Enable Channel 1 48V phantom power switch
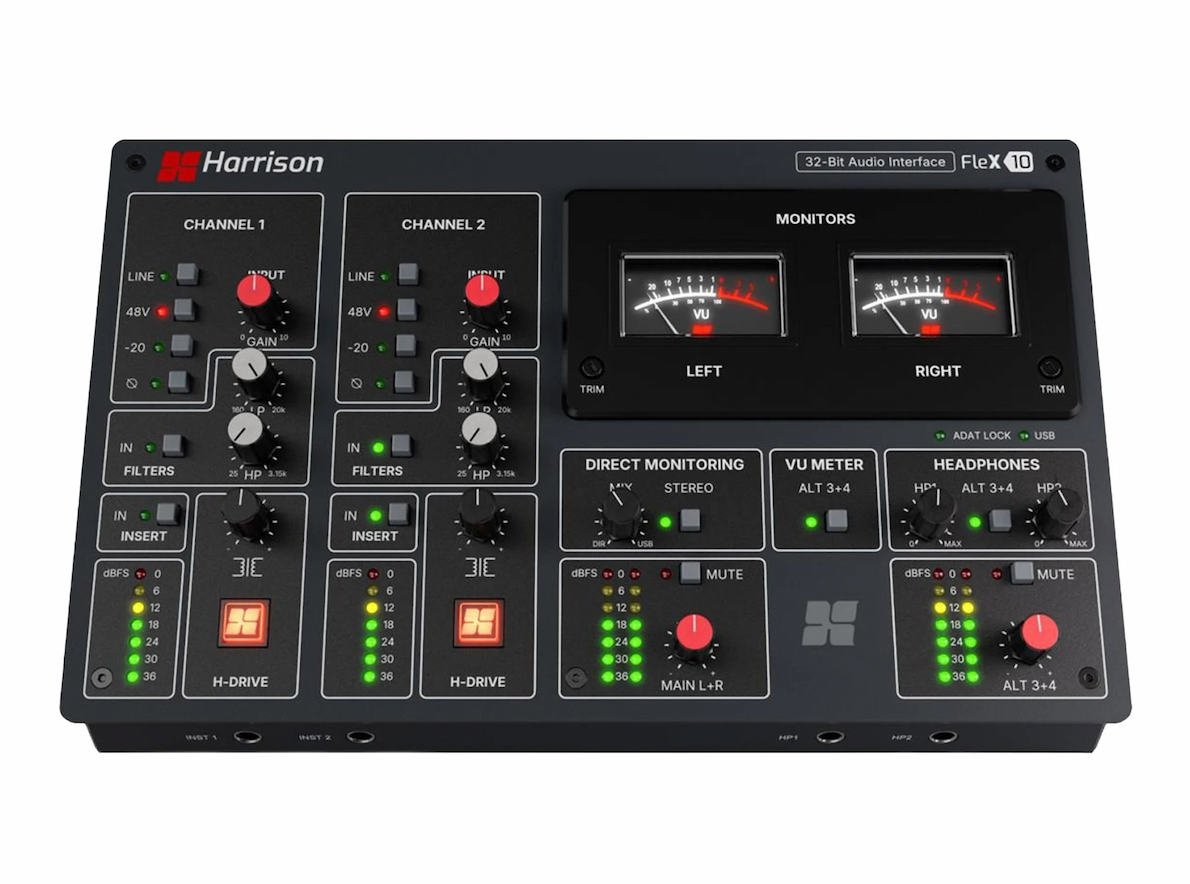The height and width of the screenshot is (884, 1190). coord(184,309)
